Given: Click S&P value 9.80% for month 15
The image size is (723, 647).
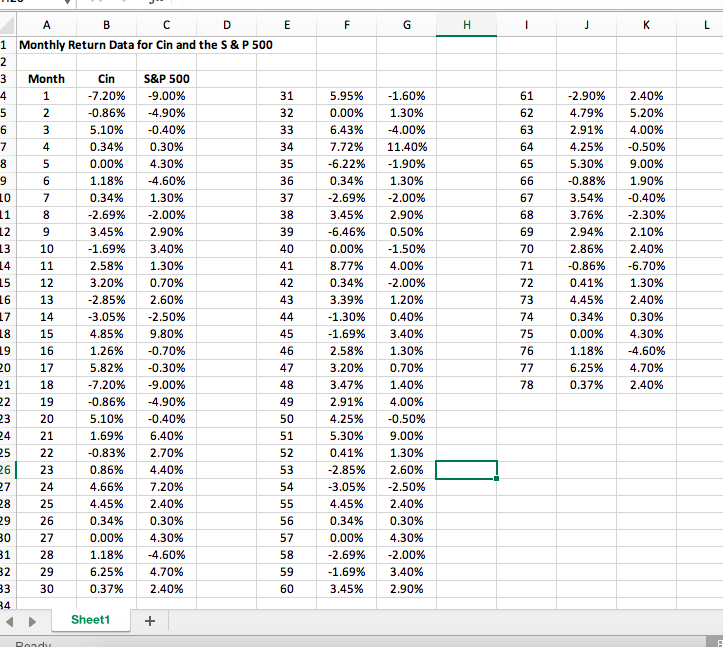Looking at the screenshot, I should point(166,334).
